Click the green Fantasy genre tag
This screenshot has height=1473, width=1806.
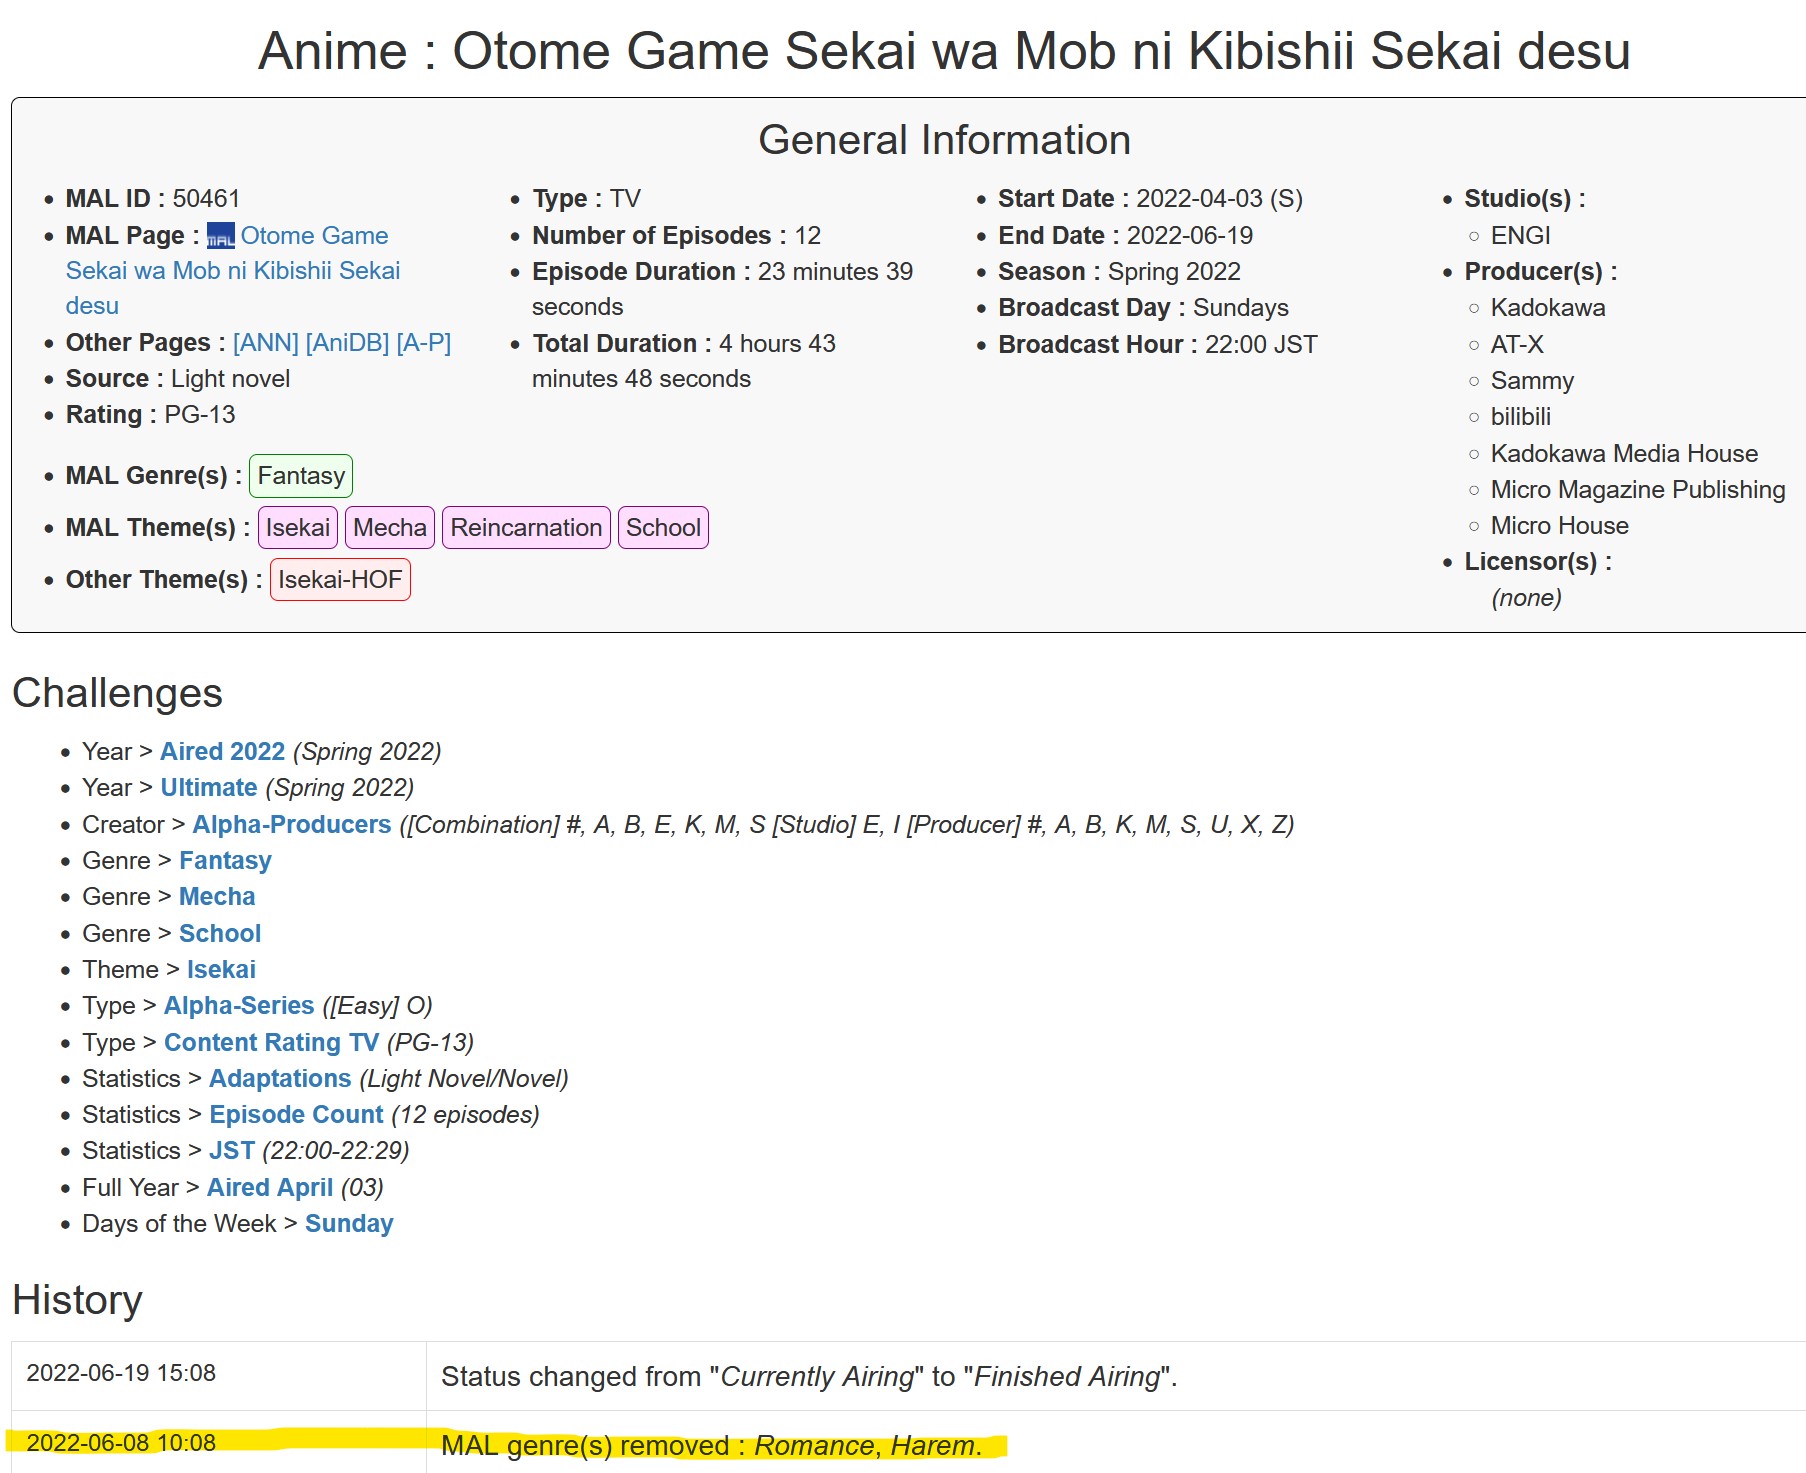pyautogui.click(x=300, y=476)
